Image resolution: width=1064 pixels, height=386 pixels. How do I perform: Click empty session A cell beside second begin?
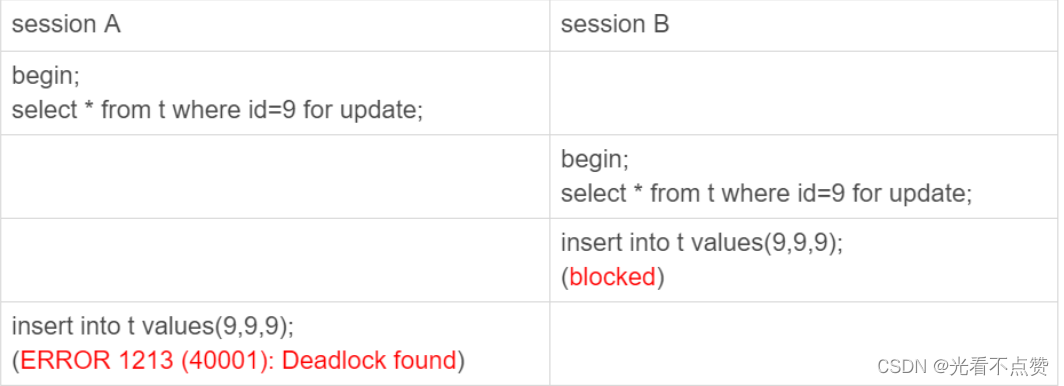tap(275, 176)
